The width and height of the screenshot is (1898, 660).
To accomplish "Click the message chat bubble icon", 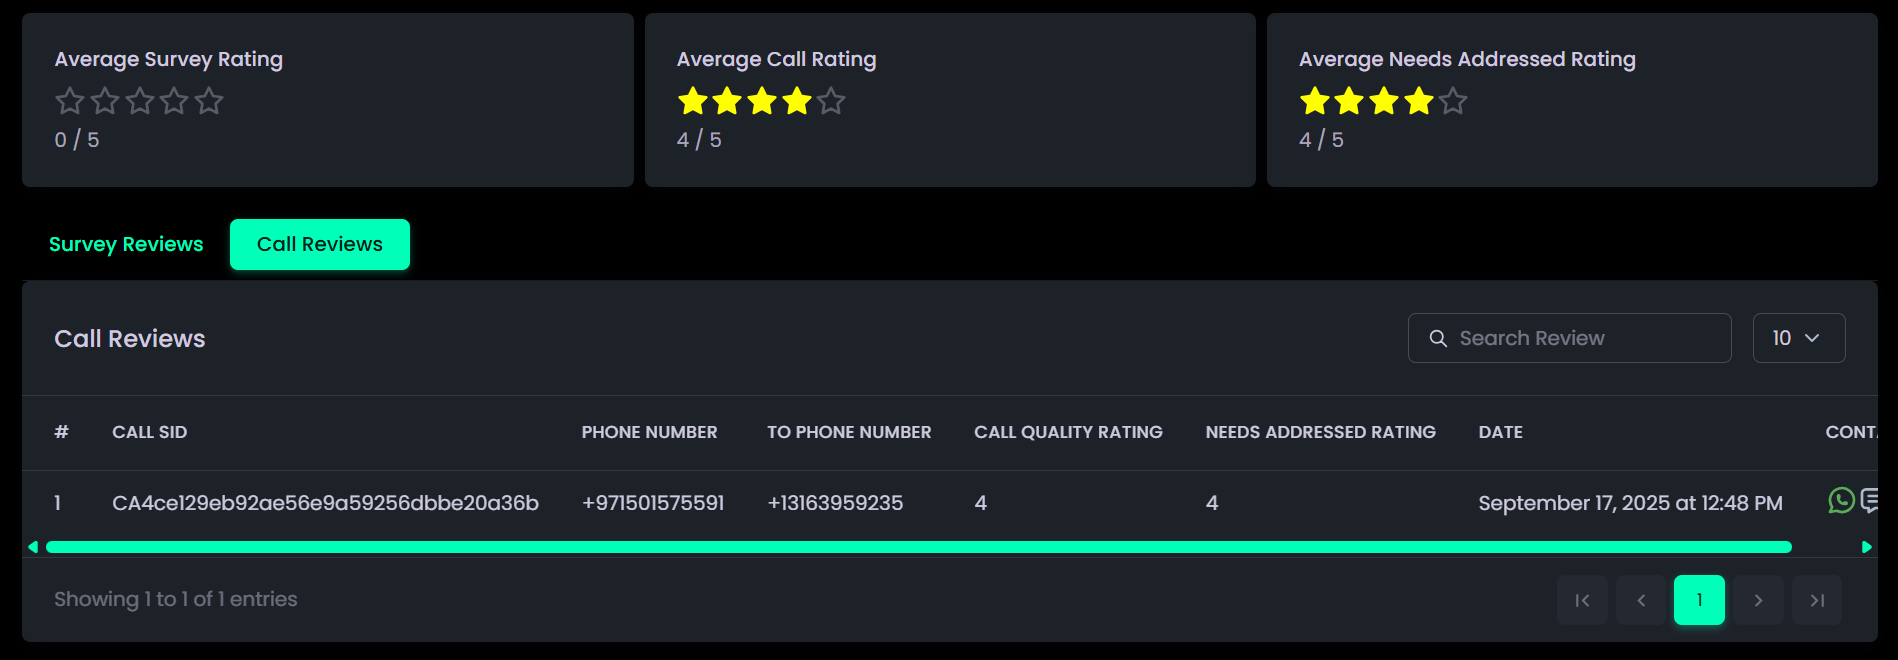I will 1869,500.
